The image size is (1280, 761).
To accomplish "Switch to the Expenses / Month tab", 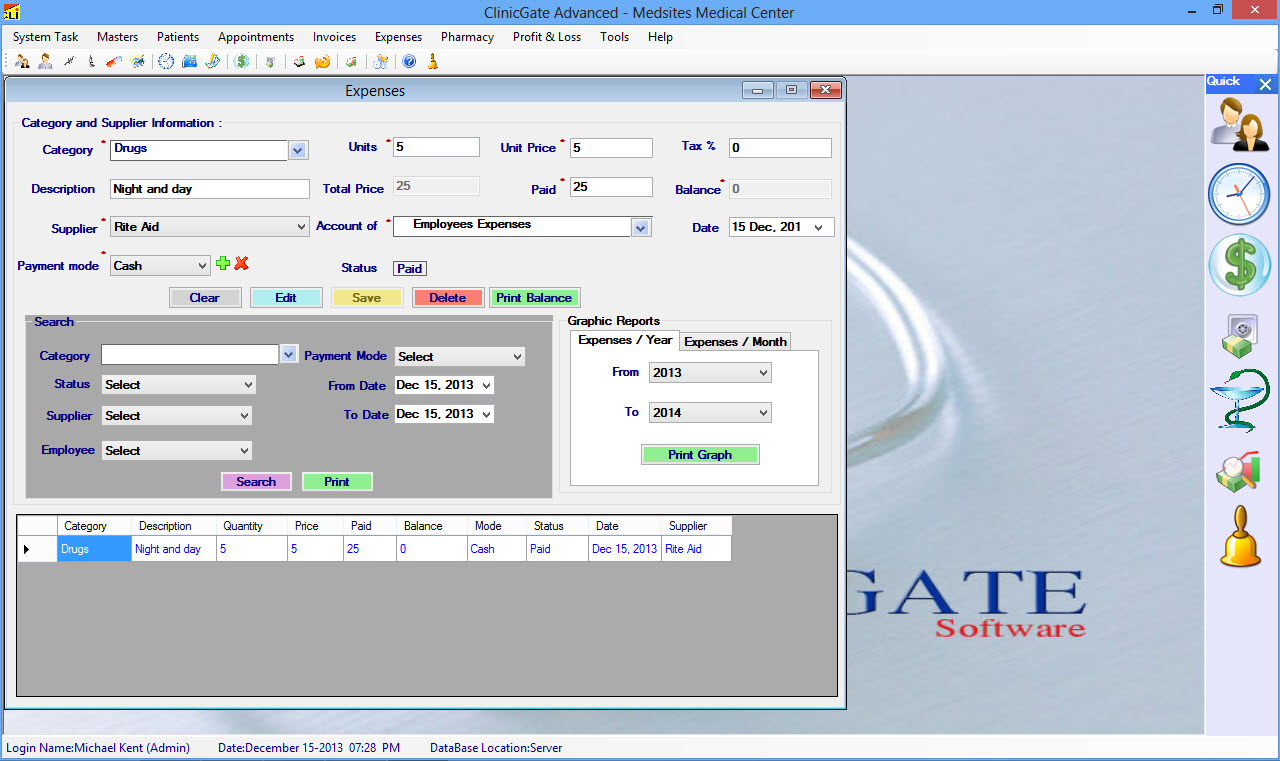I will (735, 342).
